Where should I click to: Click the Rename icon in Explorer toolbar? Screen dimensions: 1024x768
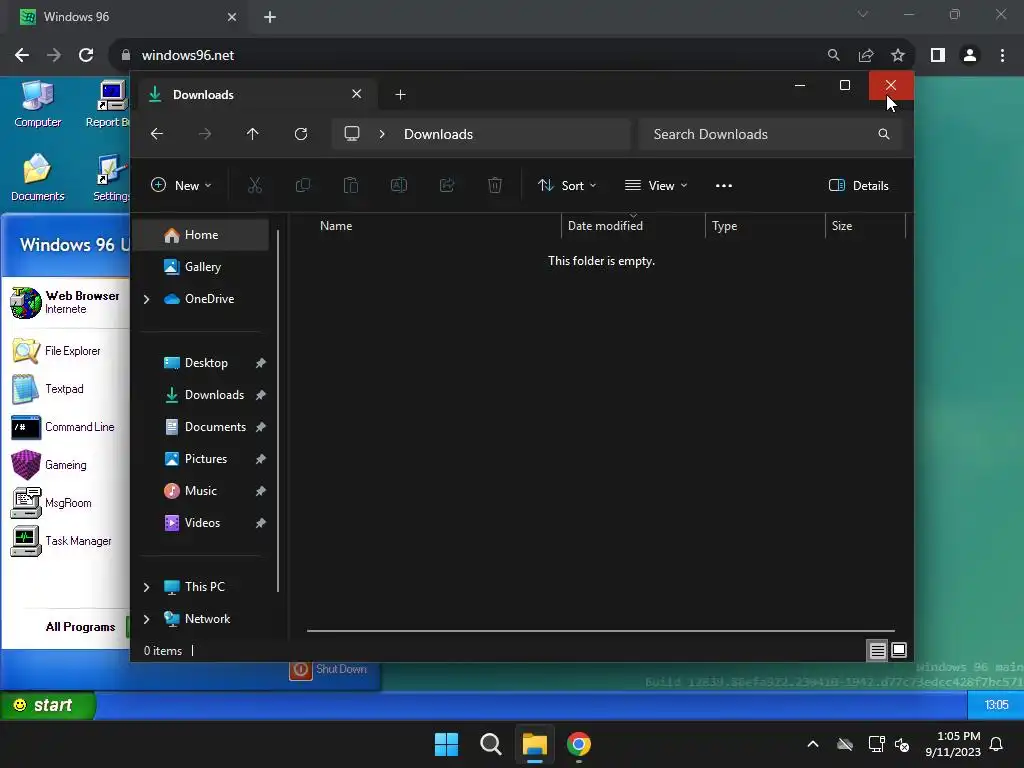tap(399, 185)
